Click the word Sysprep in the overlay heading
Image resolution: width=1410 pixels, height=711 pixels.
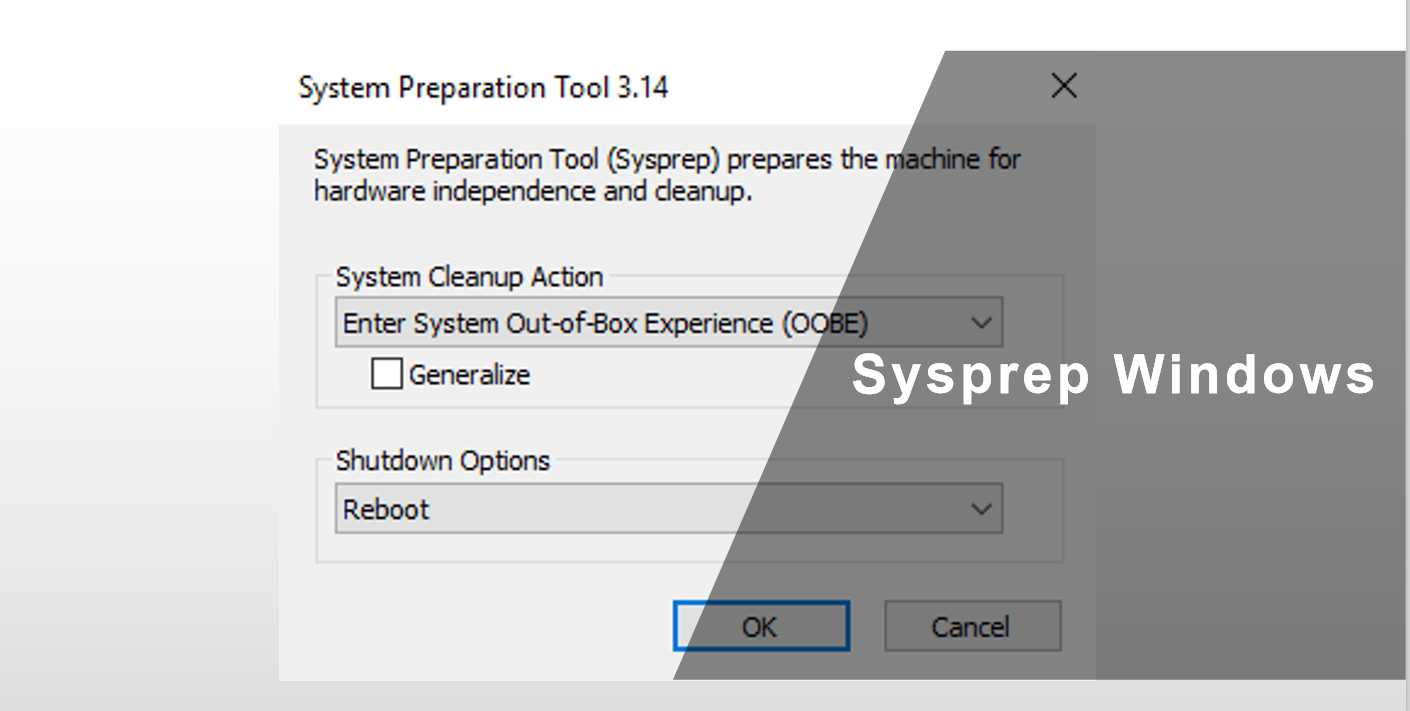pyautogui.click(x=970, y=376)
